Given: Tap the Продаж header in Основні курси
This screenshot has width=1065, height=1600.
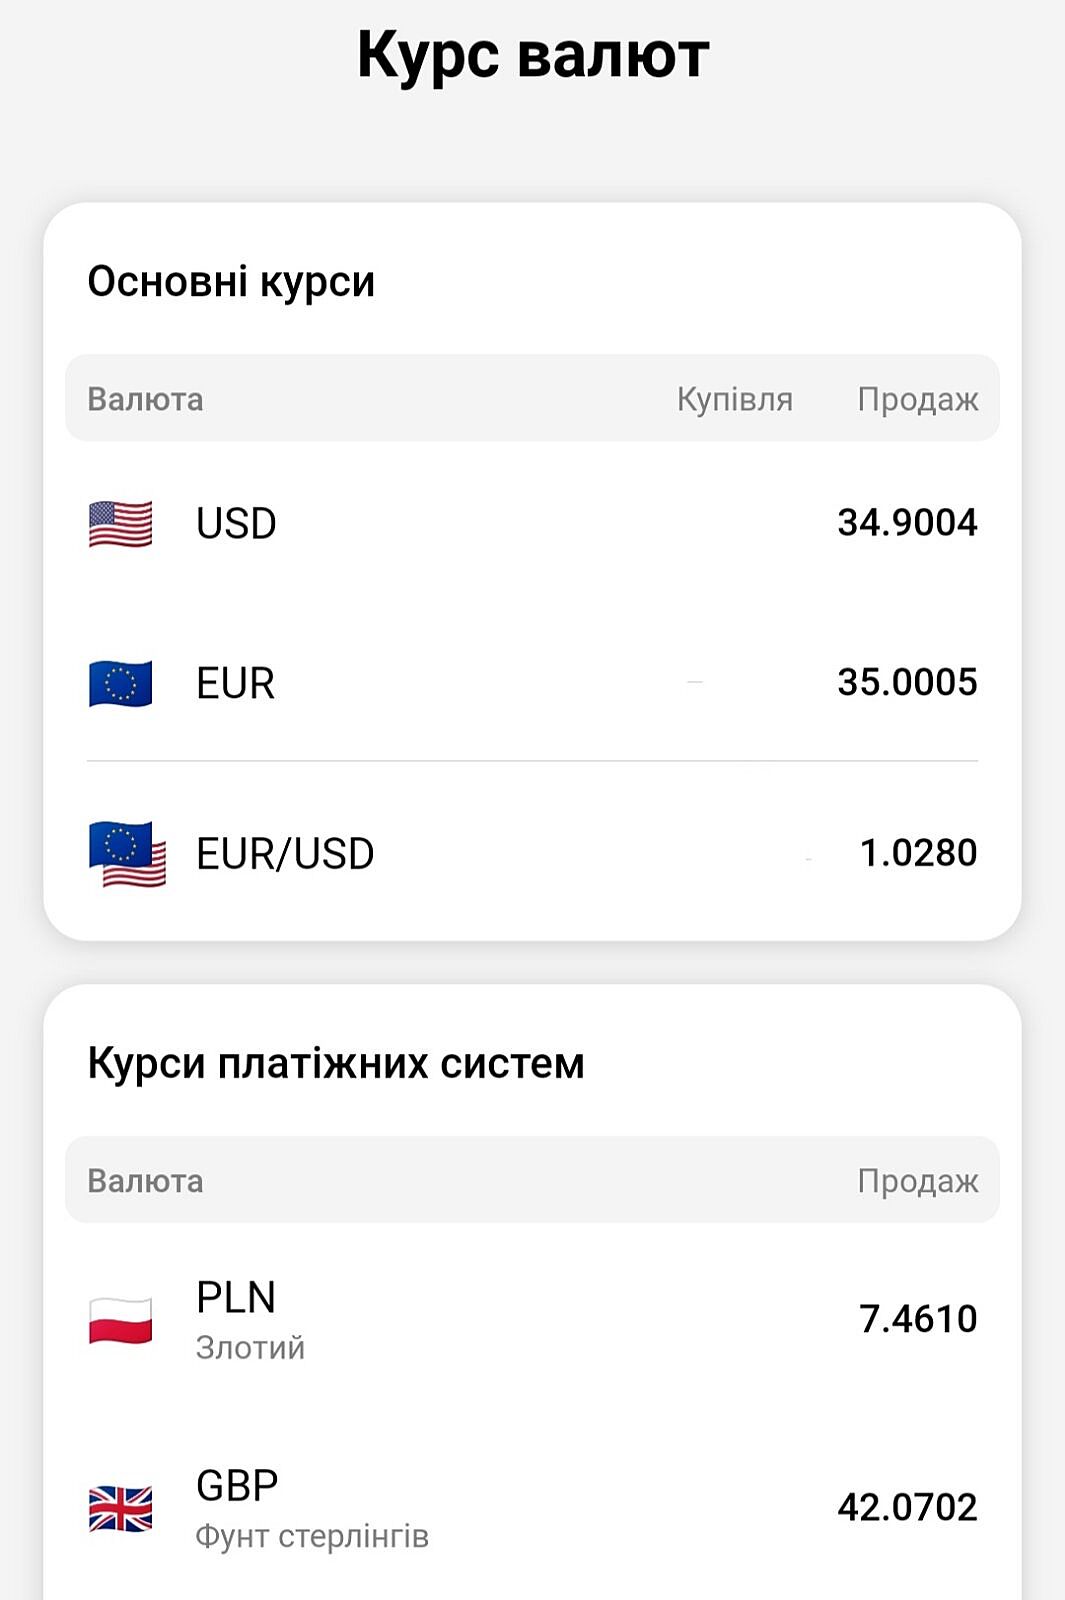Looking at the screenshot, I should 917,399.
